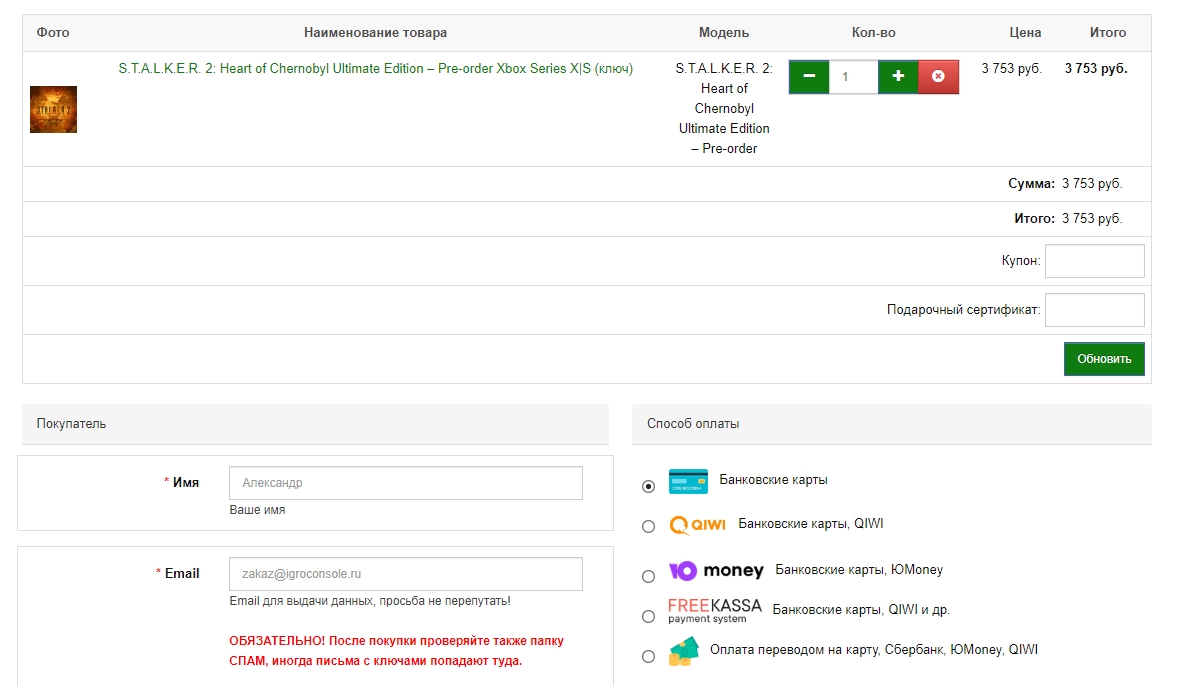Click the Обновить button
This screenshot has width=1195, height=686.
coord(1104,359)
